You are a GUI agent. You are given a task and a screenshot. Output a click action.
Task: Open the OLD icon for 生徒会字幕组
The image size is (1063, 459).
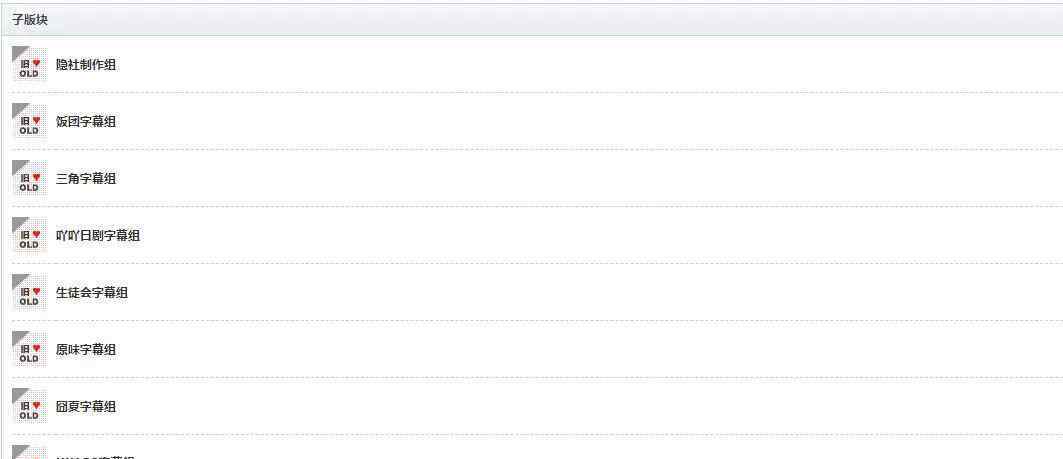tap(29, 292)
